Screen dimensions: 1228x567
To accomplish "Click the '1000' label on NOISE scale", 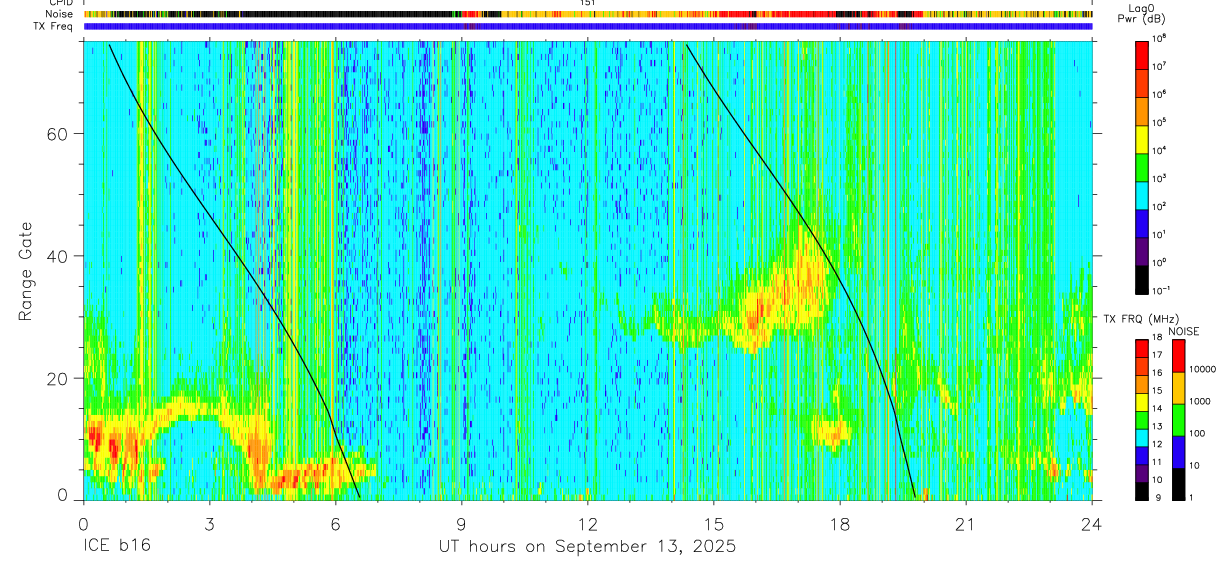I will (1200, 402).
